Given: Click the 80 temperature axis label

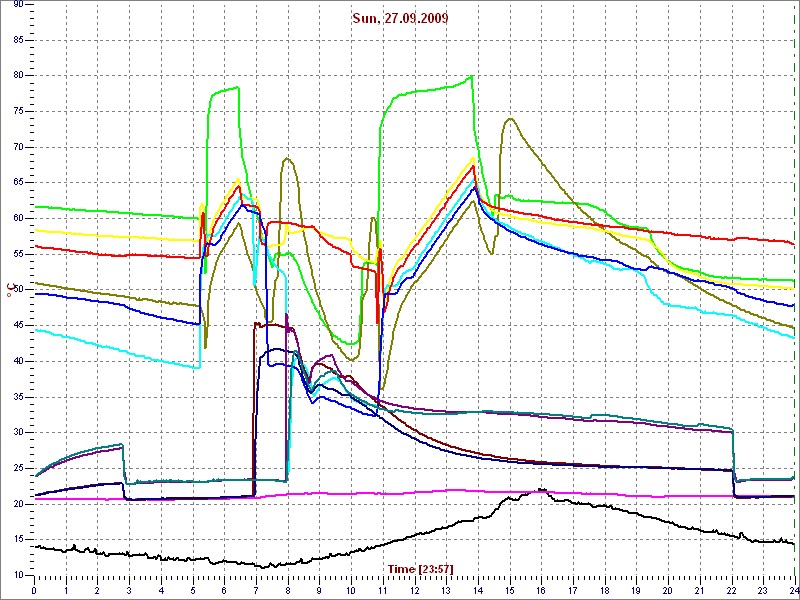Looking at the screenshot, I should [18, 76].
